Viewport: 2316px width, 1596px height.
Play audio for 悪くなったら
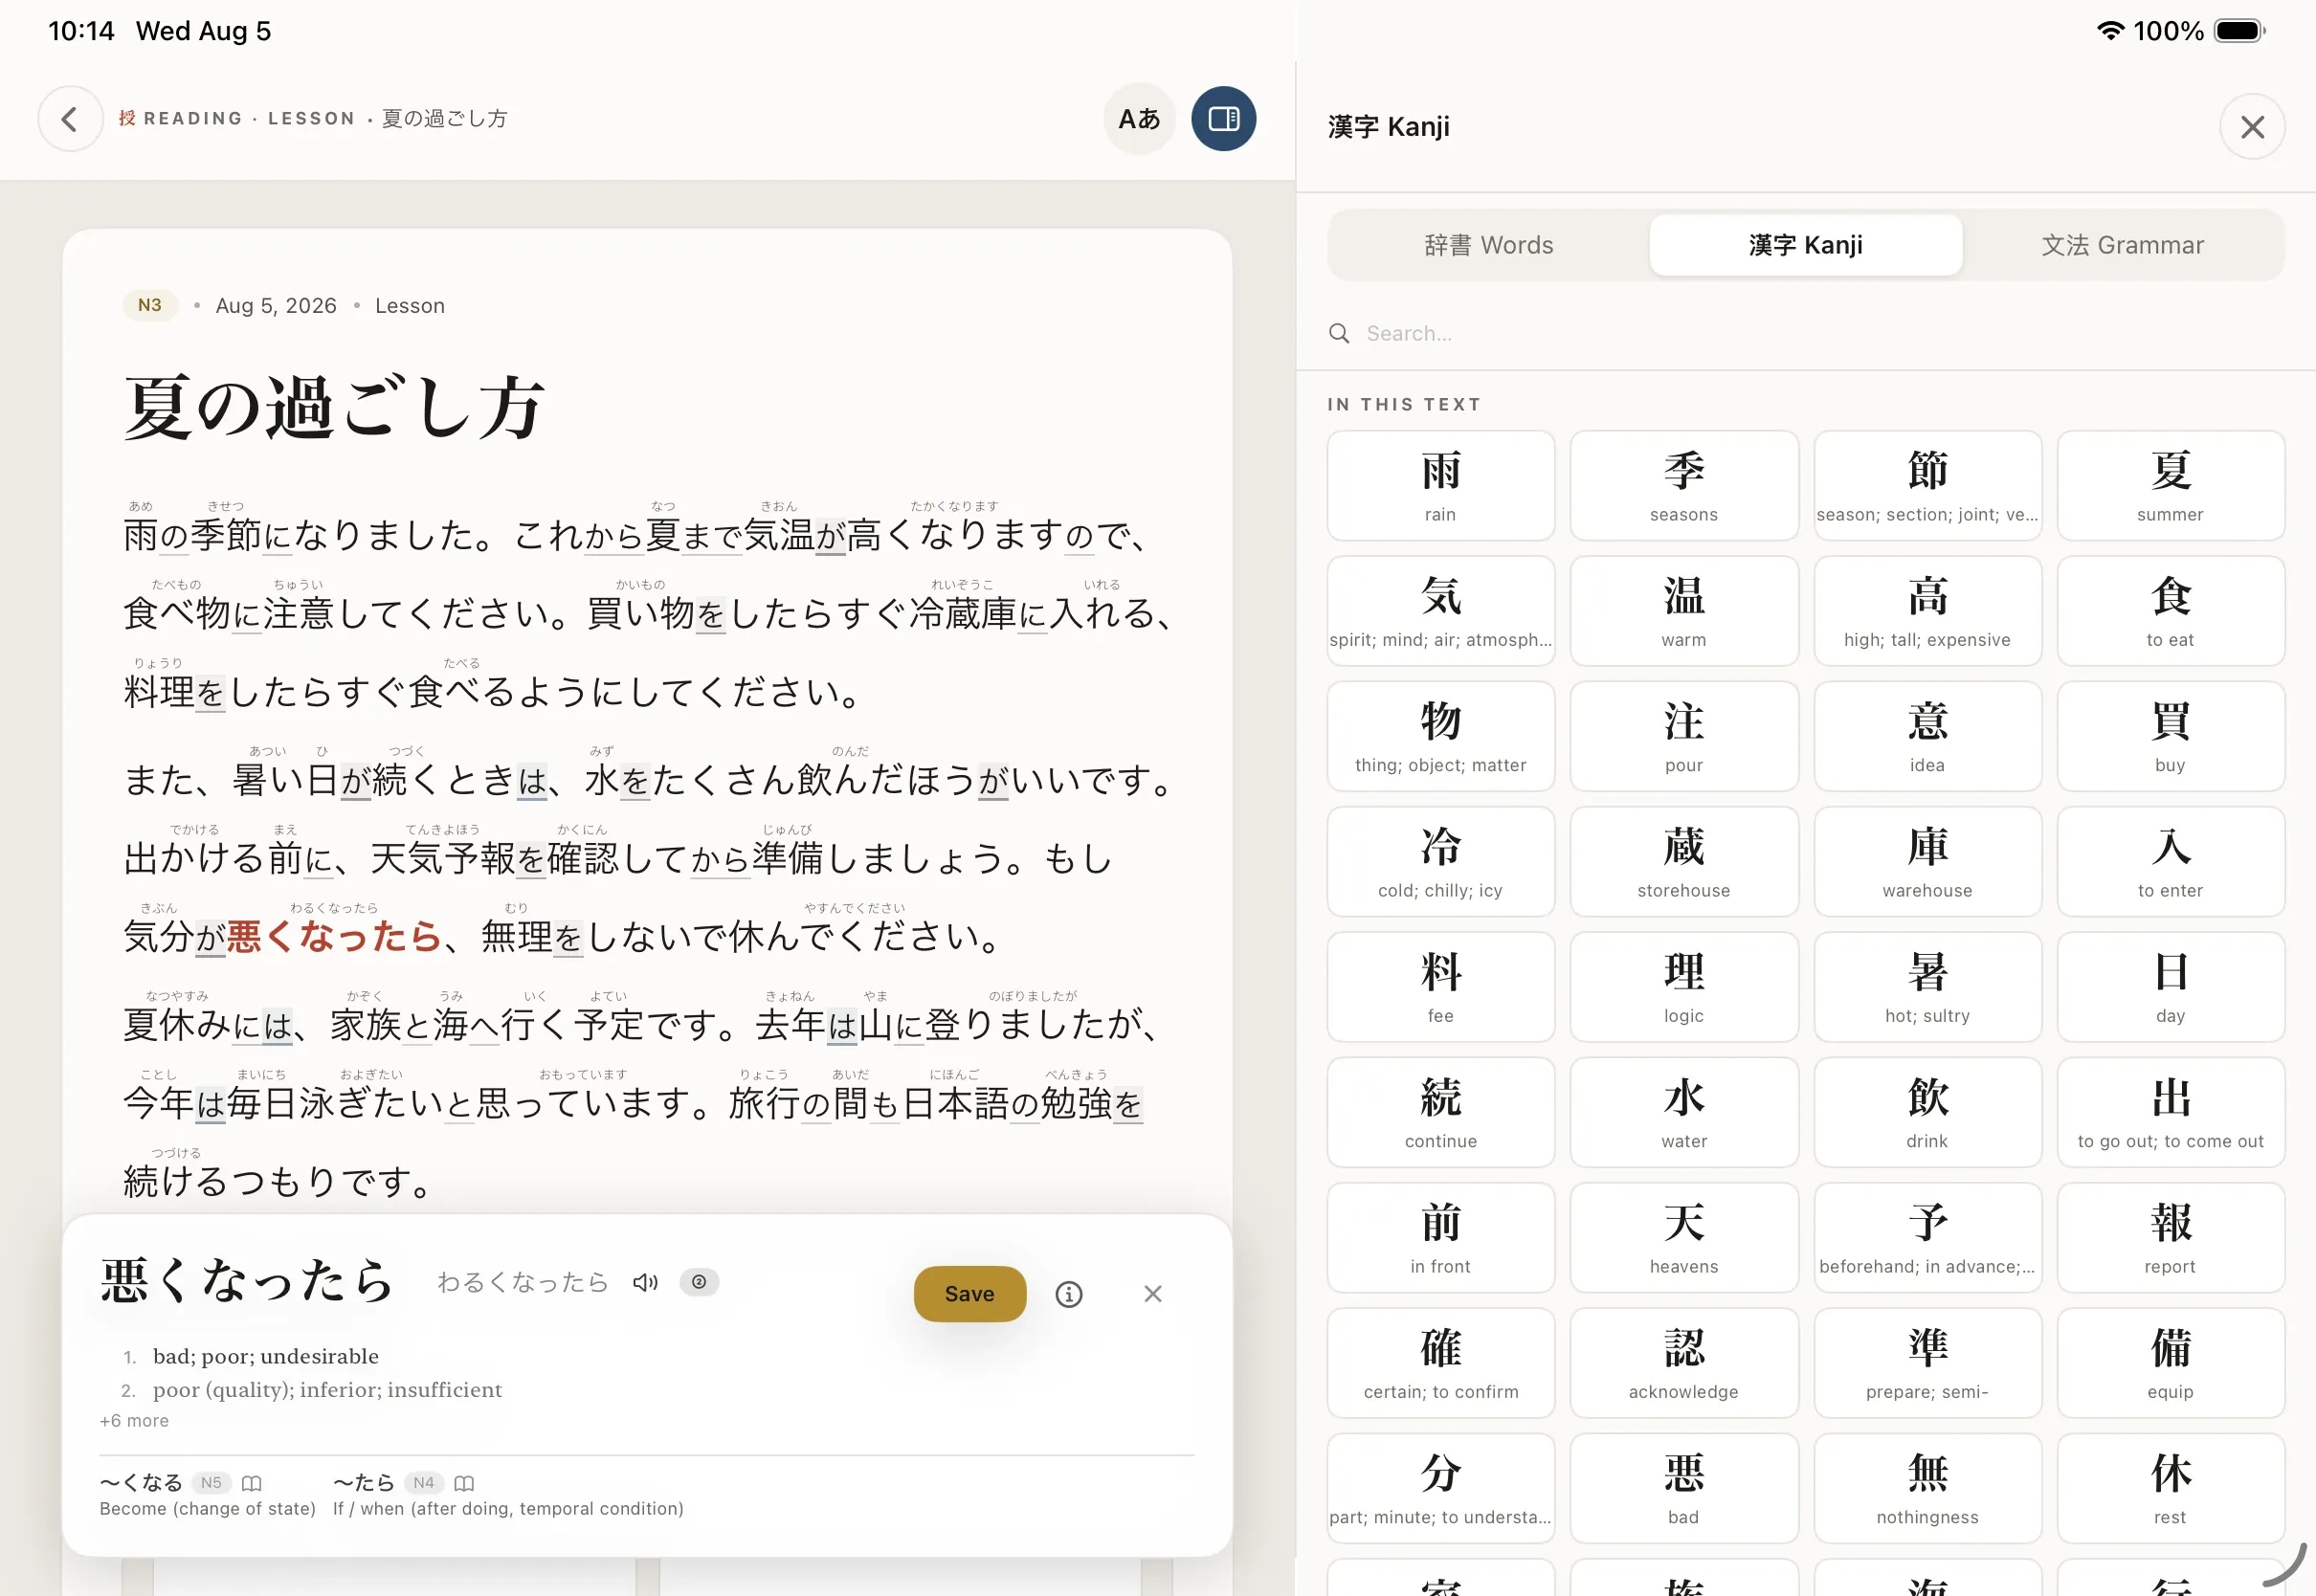(x=645, y=1282)
